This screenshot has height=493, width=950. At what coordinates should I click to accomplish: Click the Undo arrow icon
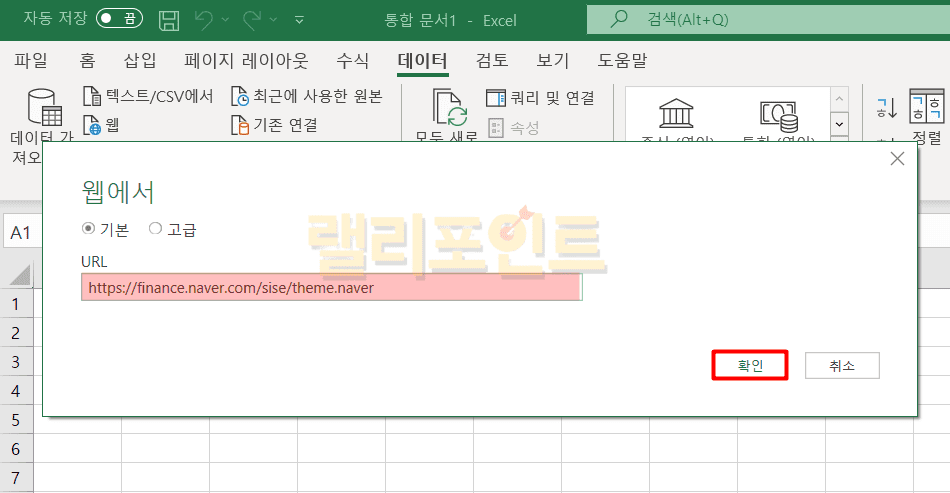205,19
